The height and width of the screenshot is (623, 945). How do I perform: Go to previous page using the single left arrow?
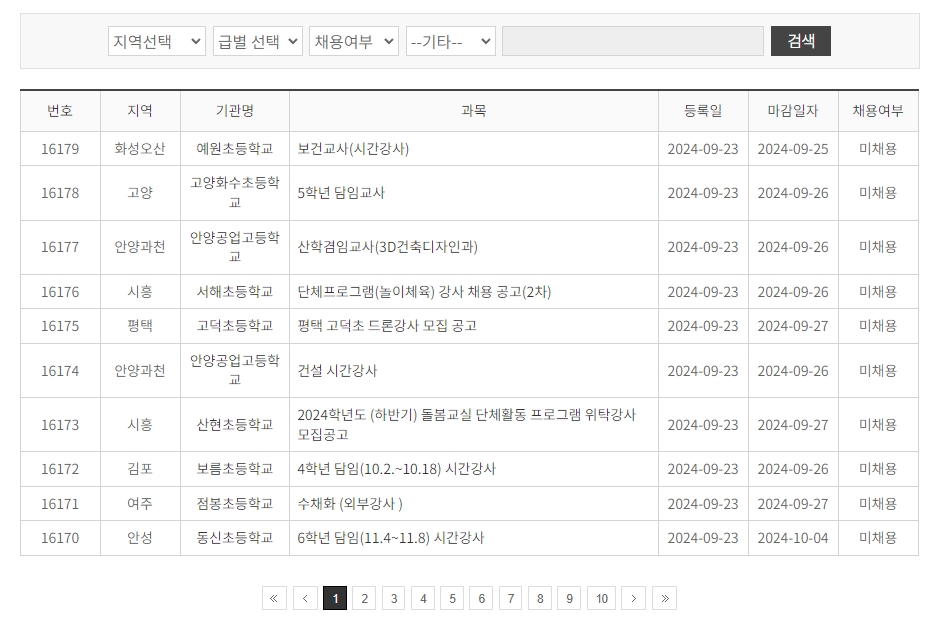[x=305, y=598]
